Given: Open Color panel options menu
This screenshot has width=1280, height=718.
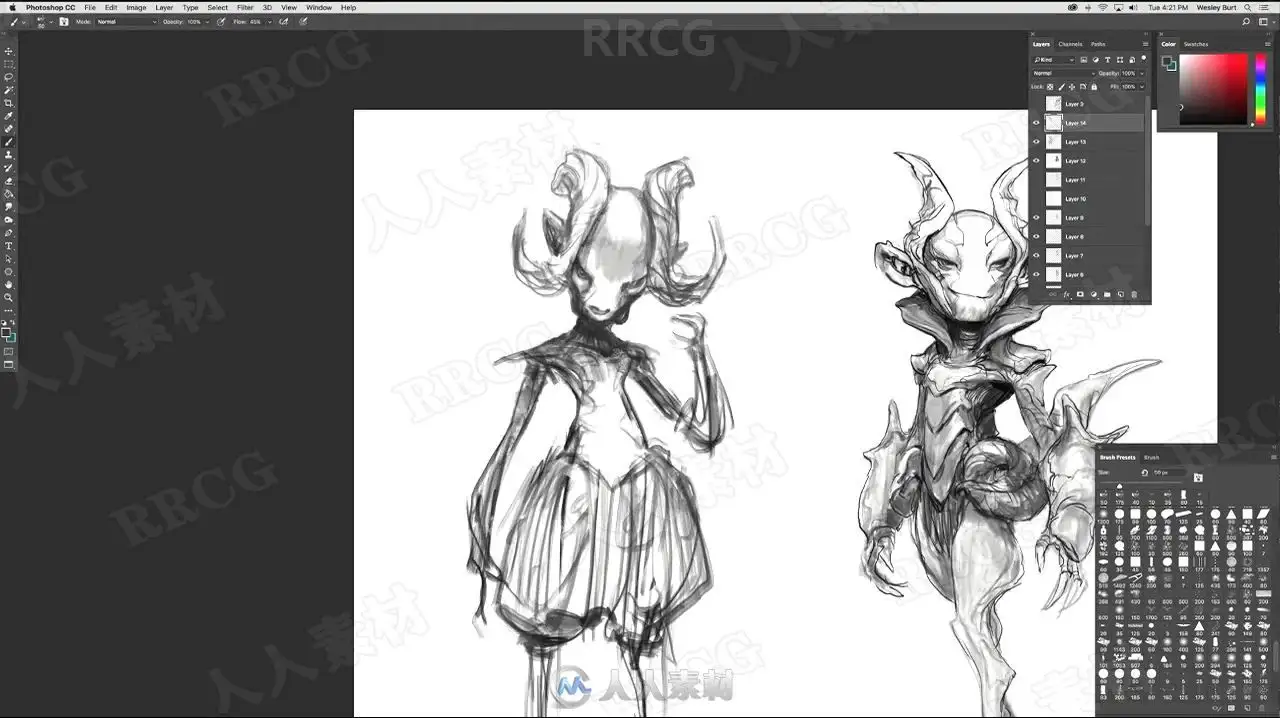Looking at the screenshot, I should (1268, 44).
